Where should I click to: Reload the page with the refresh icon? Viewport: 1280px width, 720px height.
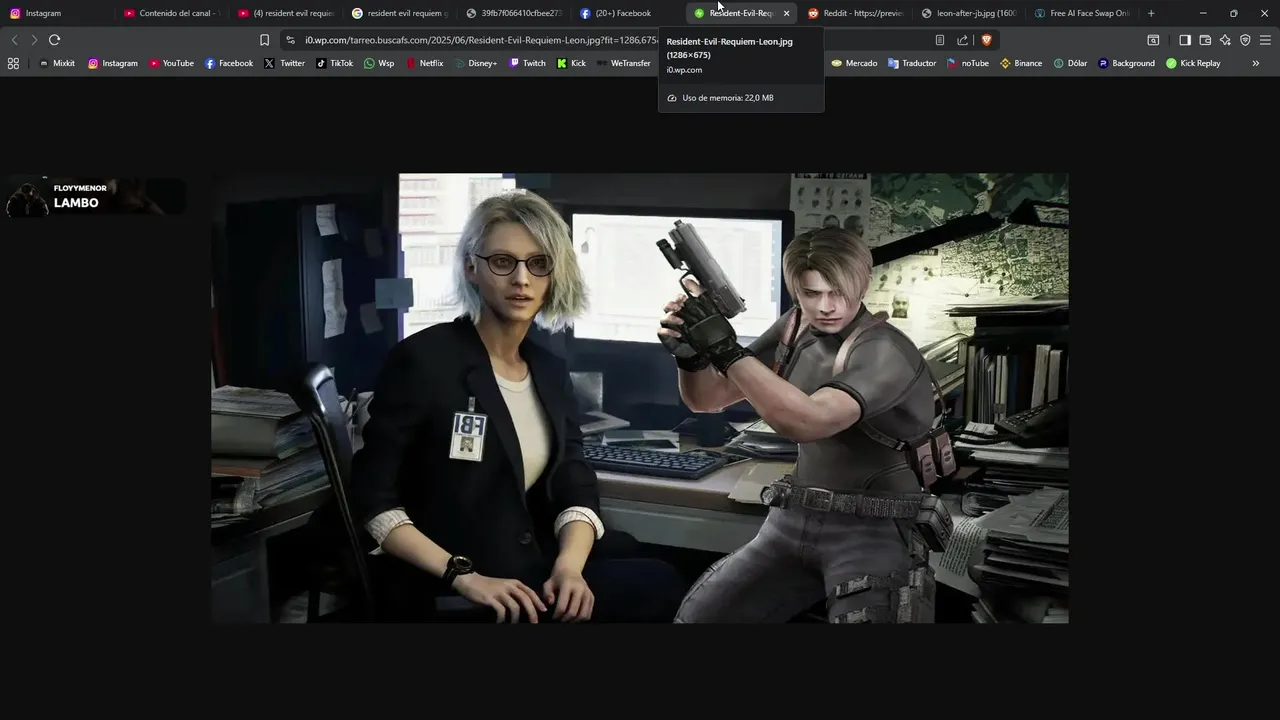[54, 40]
